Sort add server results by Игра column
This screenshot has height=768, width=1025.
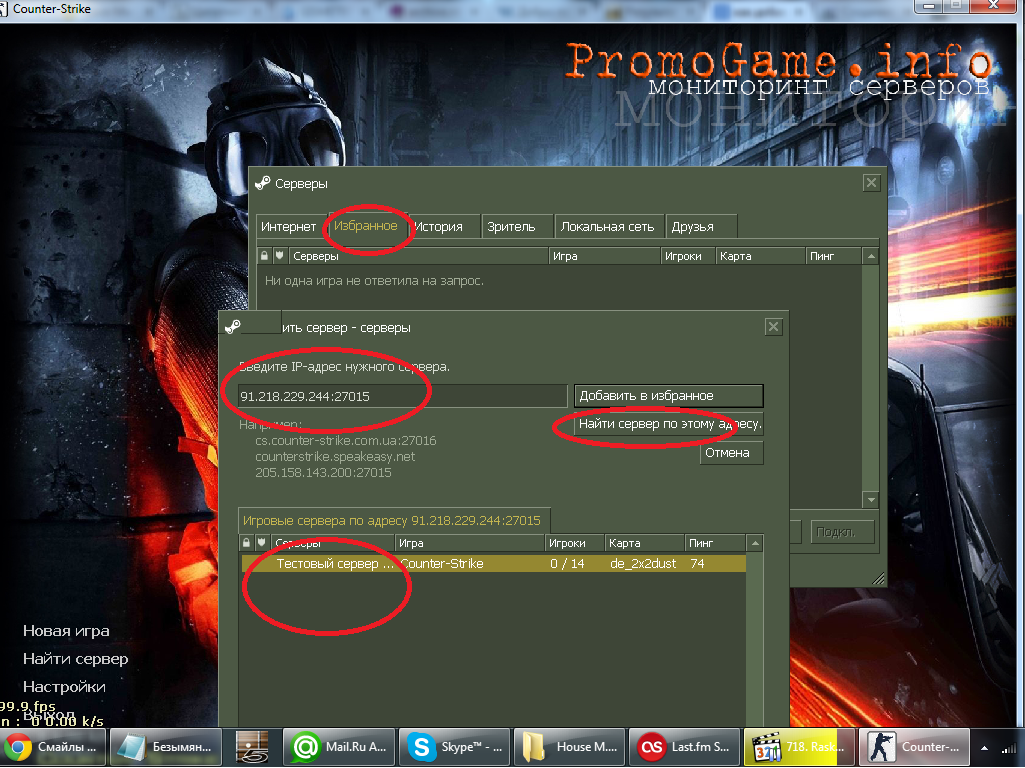pos(469,543)
